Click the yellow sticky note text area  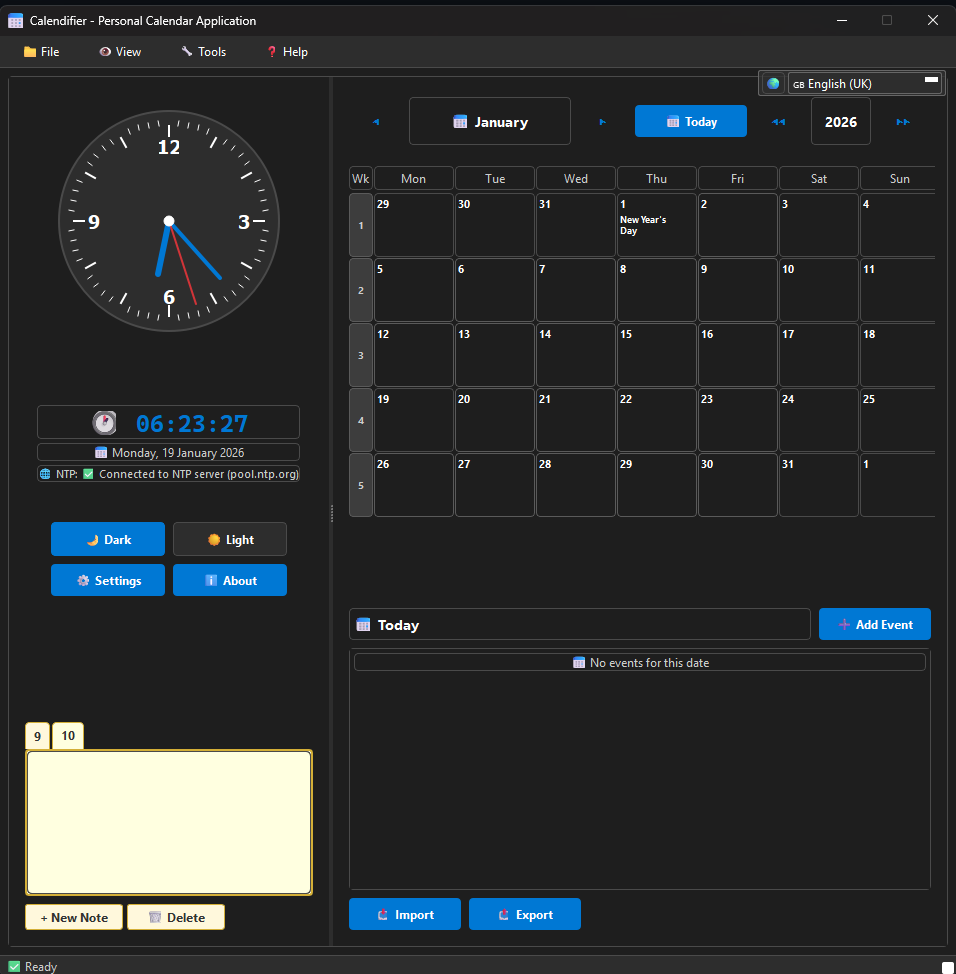tap(169, 822)
